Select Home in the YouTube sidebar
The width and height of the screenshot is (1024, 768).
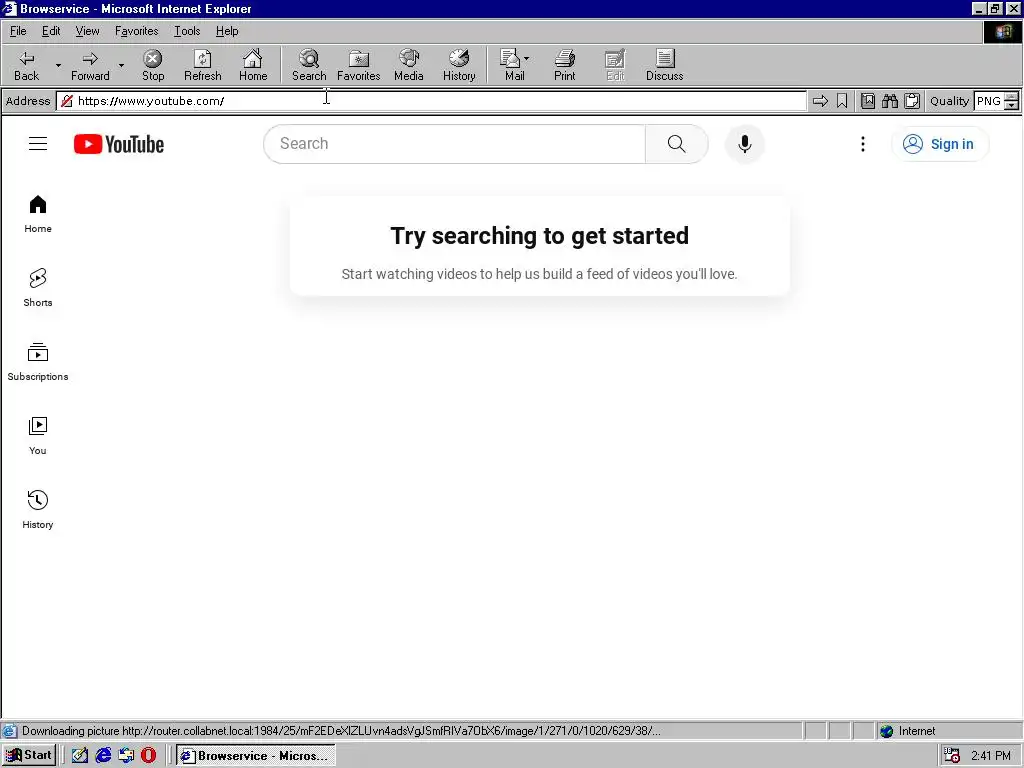click(38, 214)
